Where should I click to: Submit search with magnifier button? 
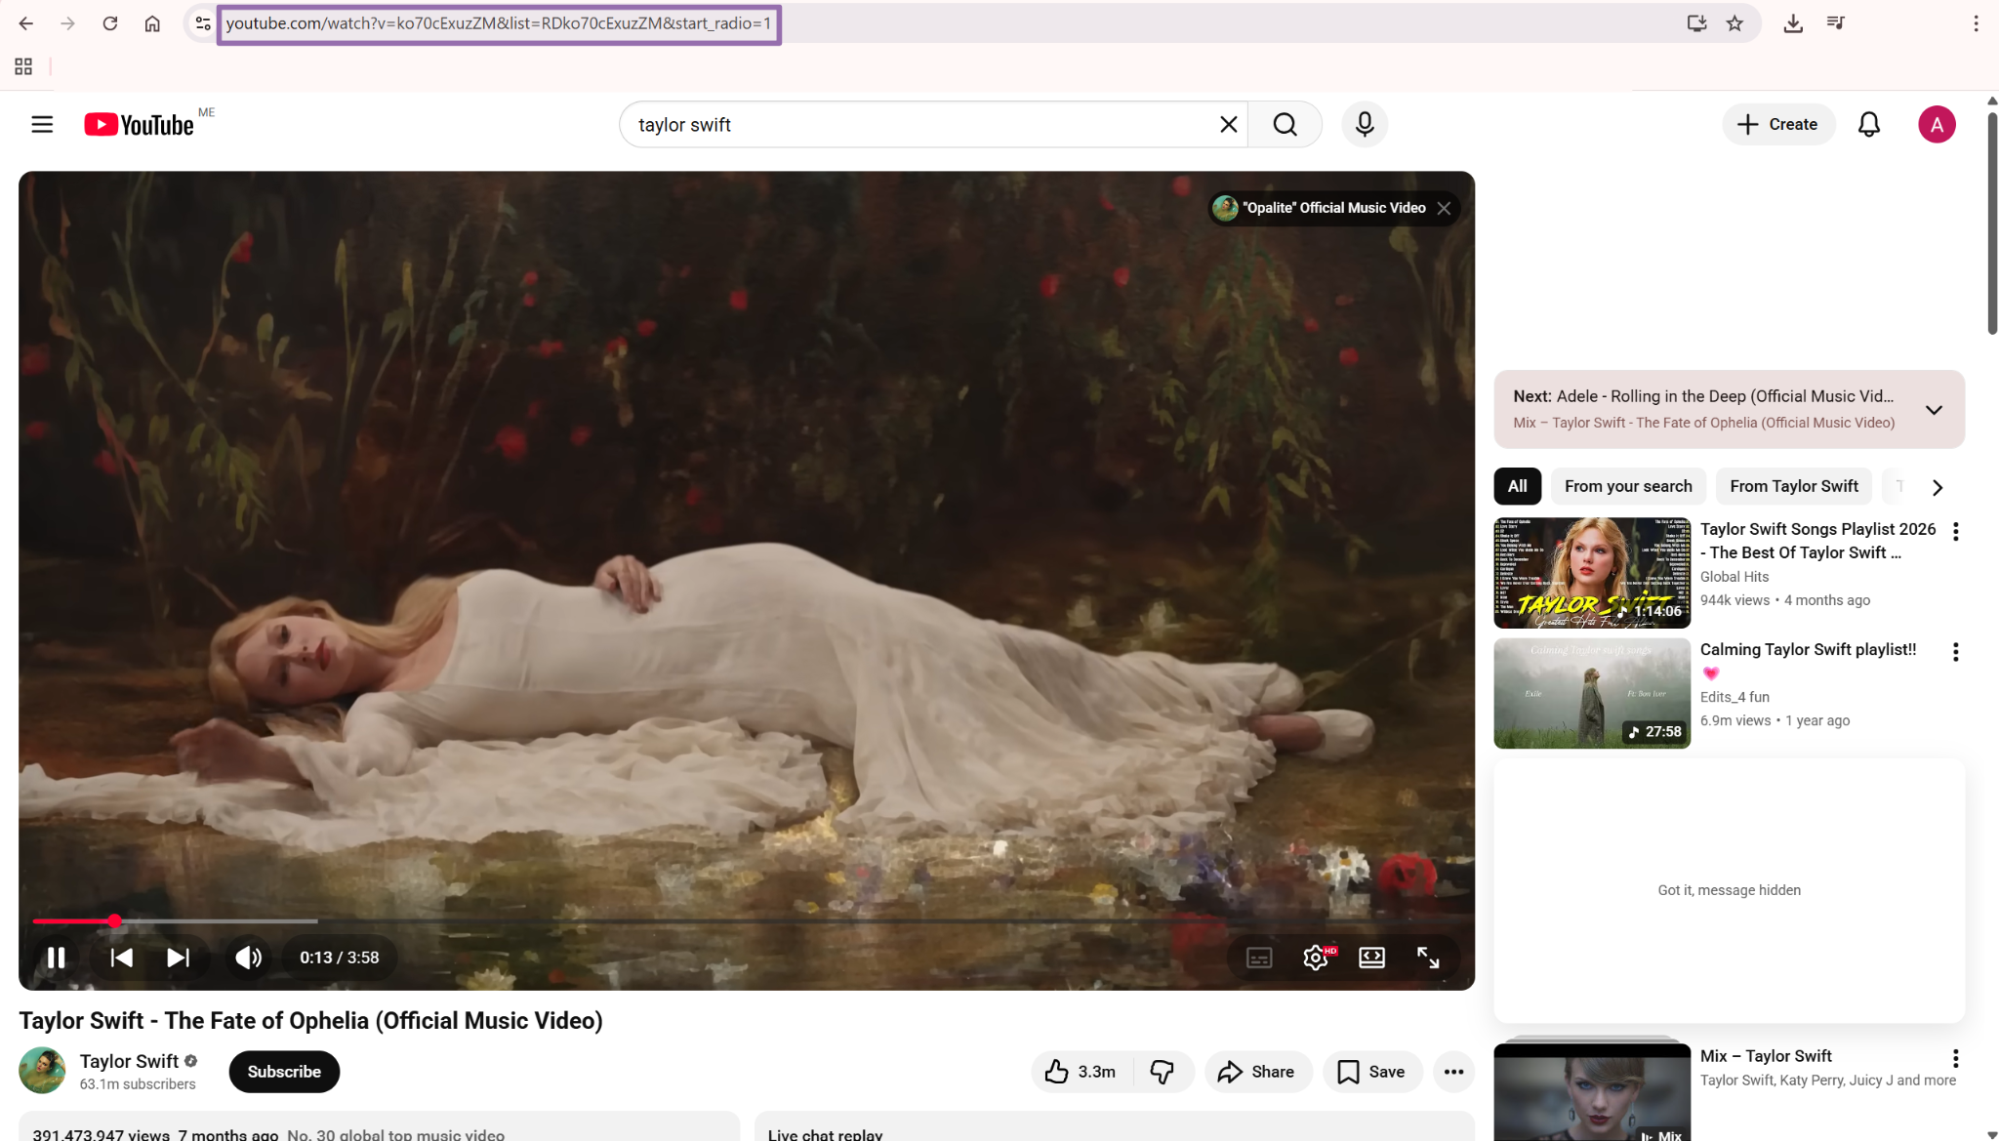pos(1285,124)
